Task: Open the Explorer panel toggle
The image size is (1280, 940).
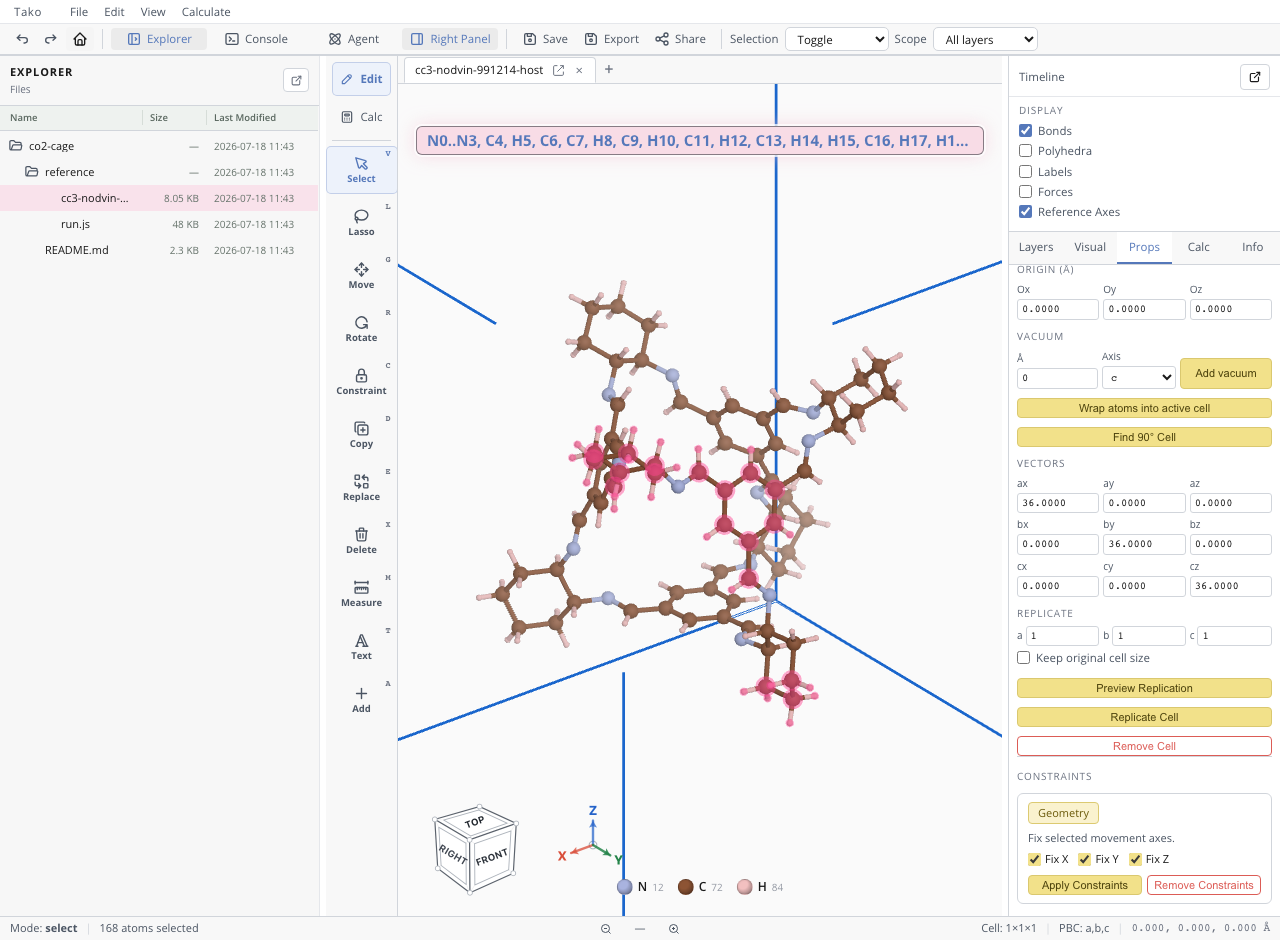Action: pyautogui.click(x=159, y=39)
